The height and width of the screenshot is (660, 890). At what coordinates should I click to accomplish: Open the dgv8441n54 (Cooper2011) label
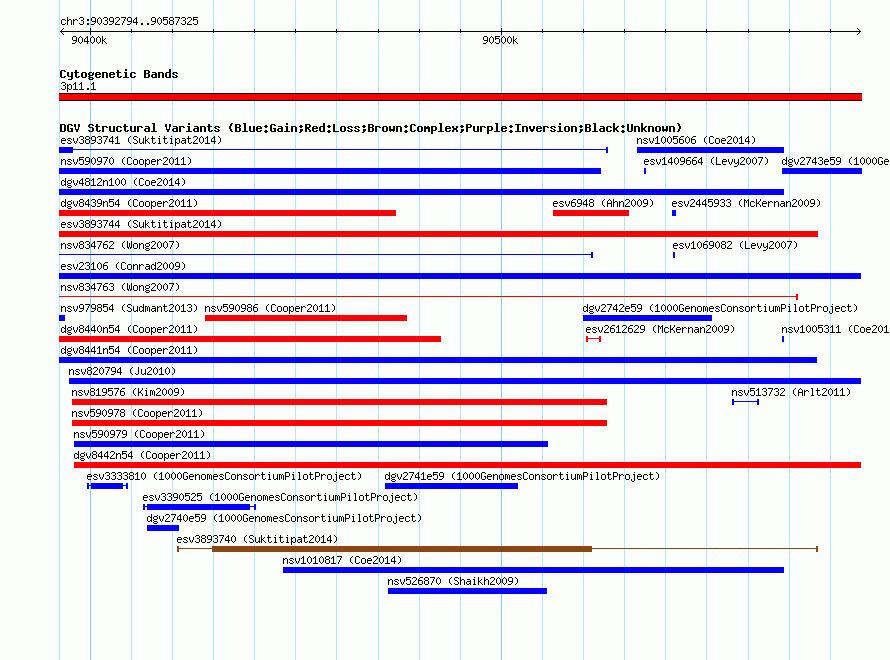point(129,350)
